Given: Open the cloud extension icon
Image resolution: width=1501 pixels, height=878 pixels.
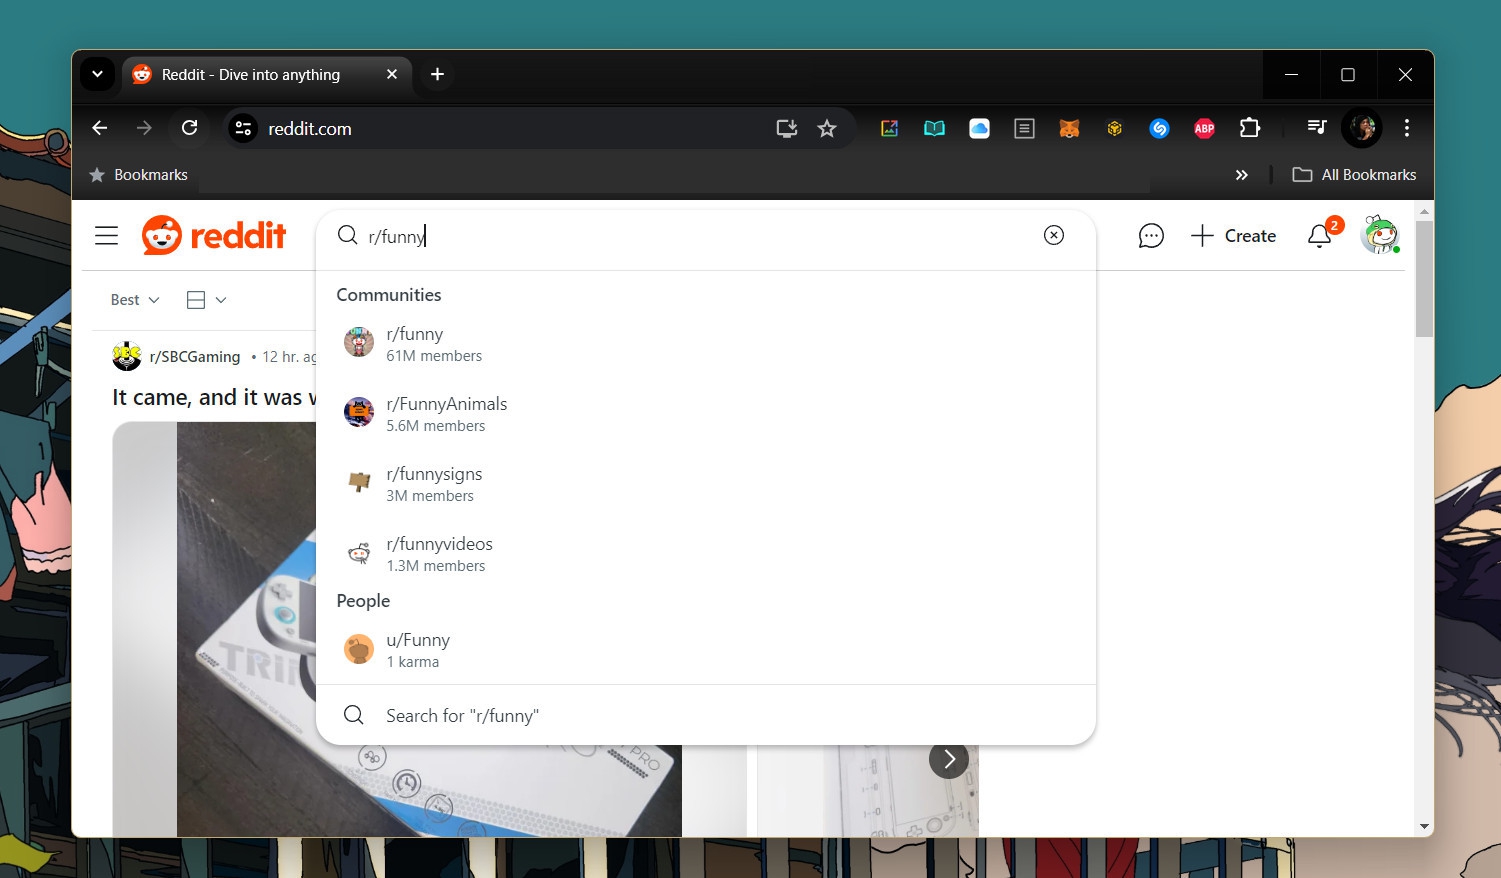Looking at the screenshot, I should click(x=979, y=128).
